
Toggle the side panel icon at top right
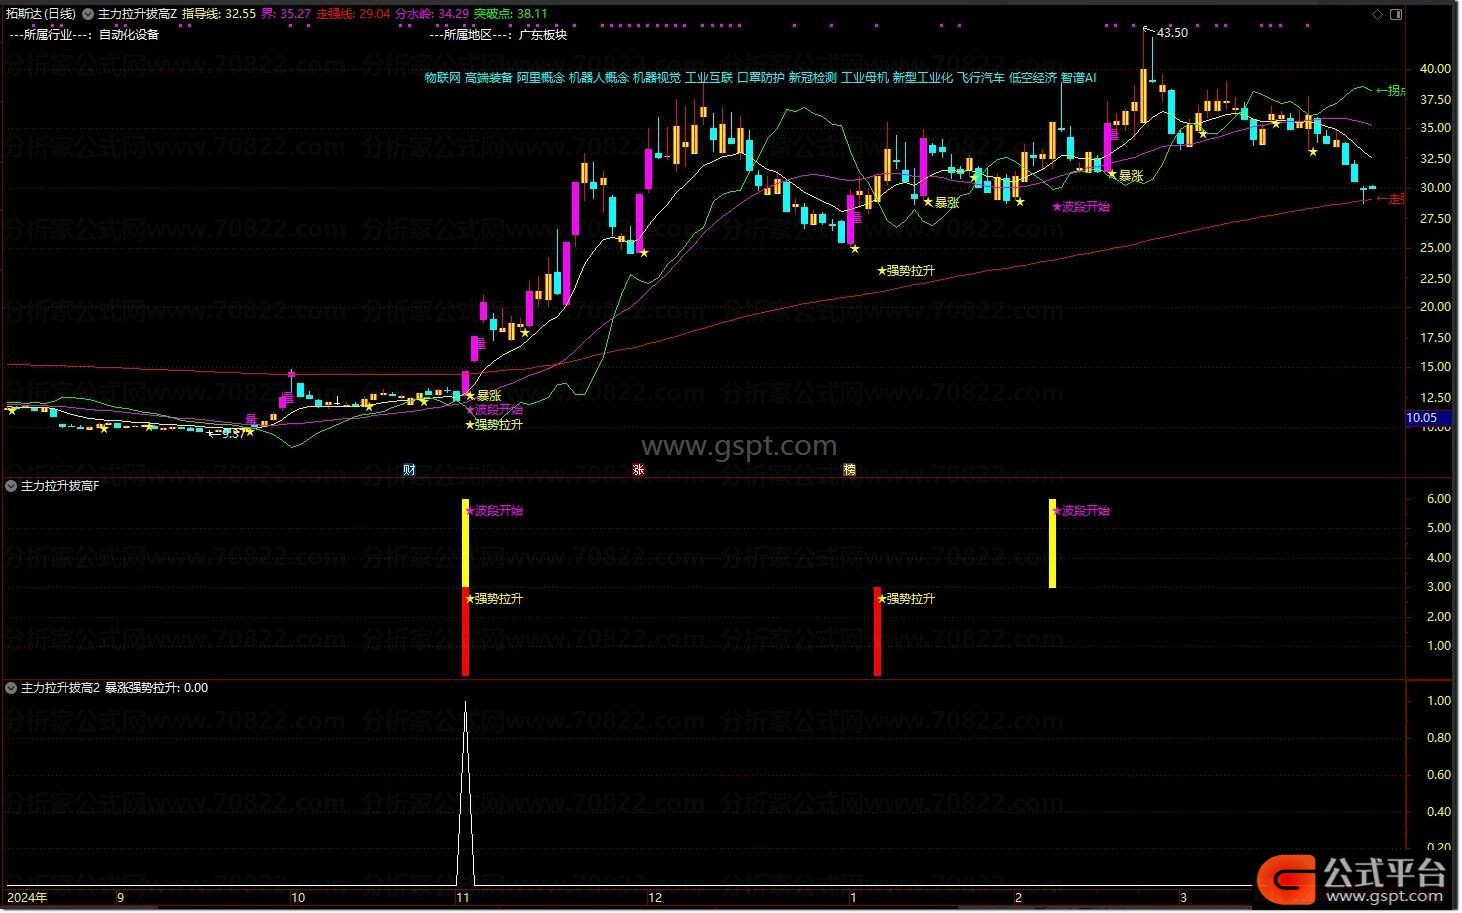tap(1396, 15)
